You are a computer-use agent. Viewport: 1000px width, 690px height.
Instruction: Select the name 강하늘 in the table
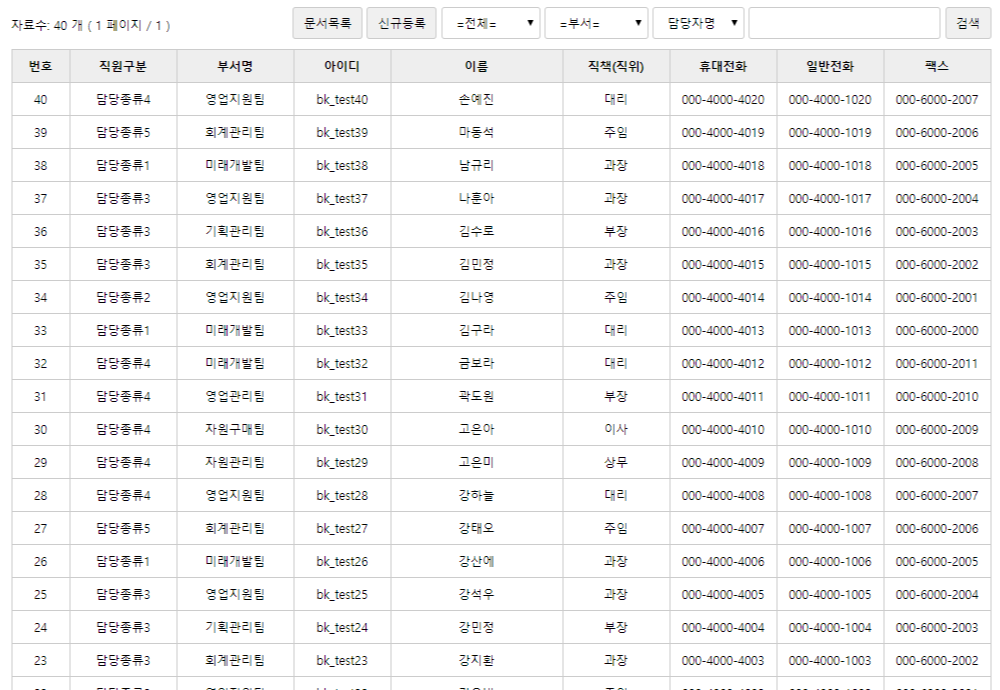(x=476, y=496)
